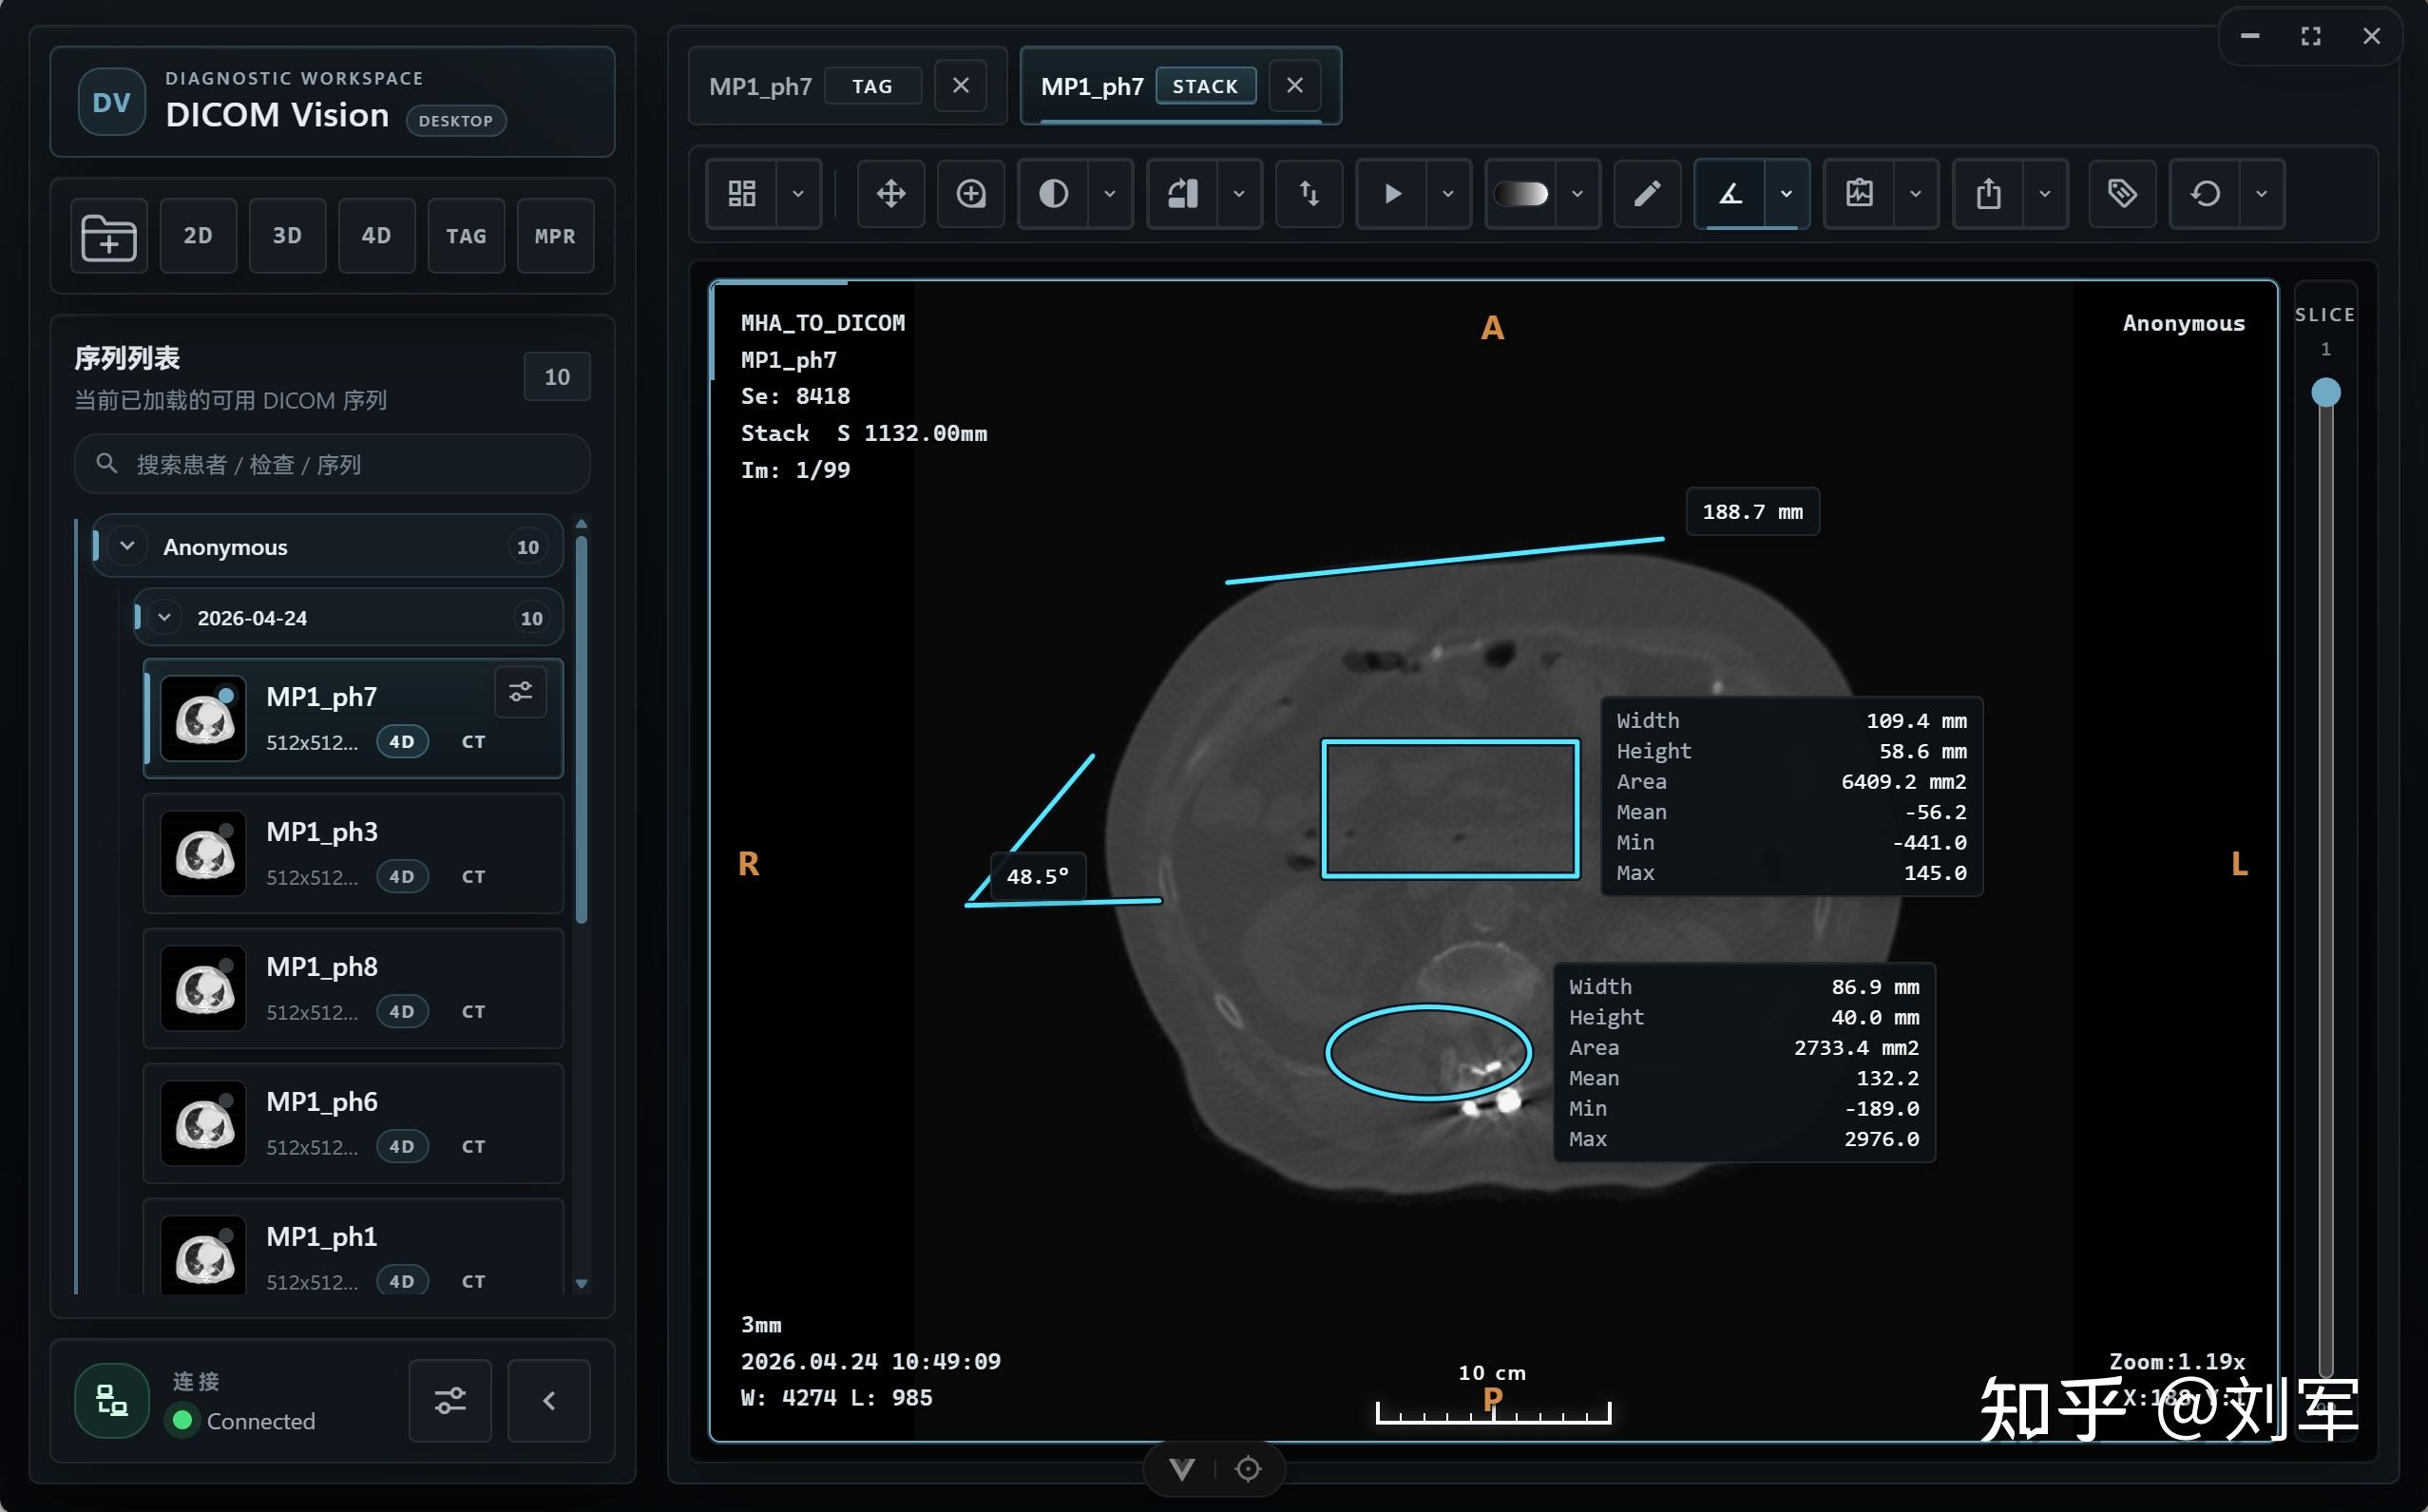
Task: Click the series search input field
Action: point(332,464)
